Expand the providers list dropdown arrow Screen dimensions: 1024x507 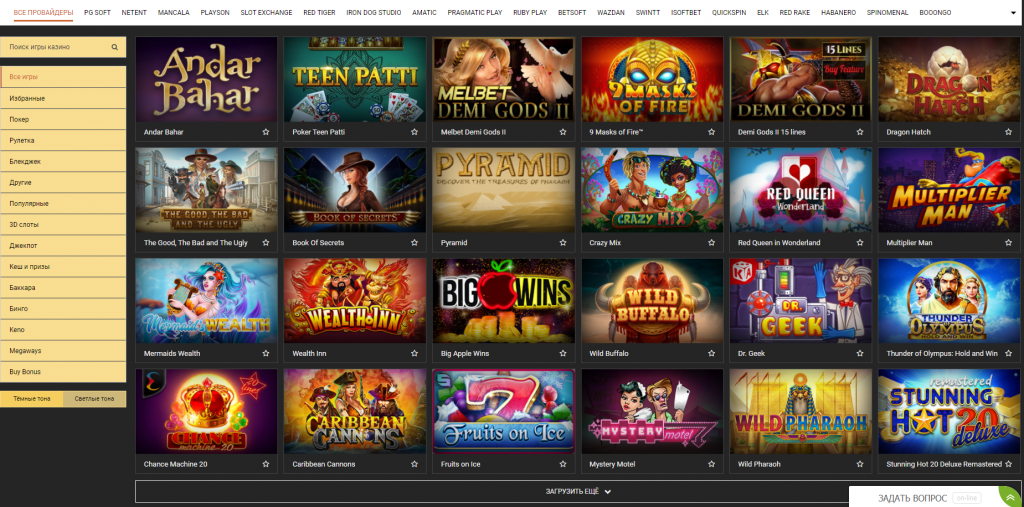tap(1012, 12)
